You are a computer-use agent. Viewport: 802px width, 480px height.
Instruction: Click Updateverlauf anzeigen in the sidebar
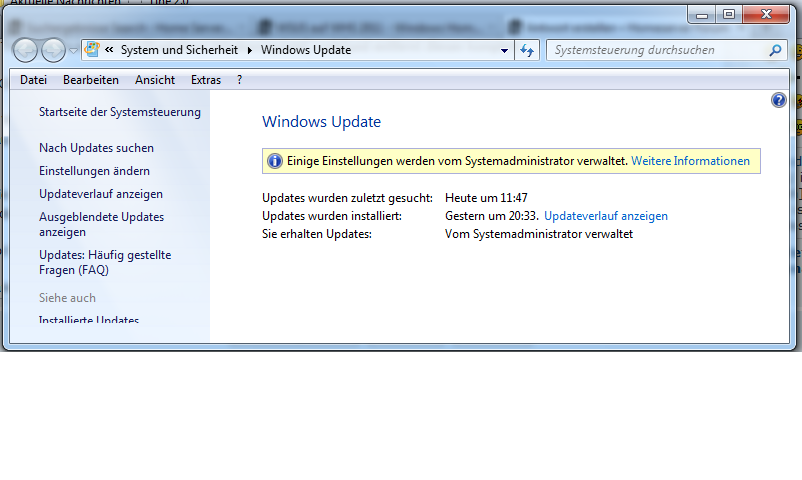tap(101, 194)
